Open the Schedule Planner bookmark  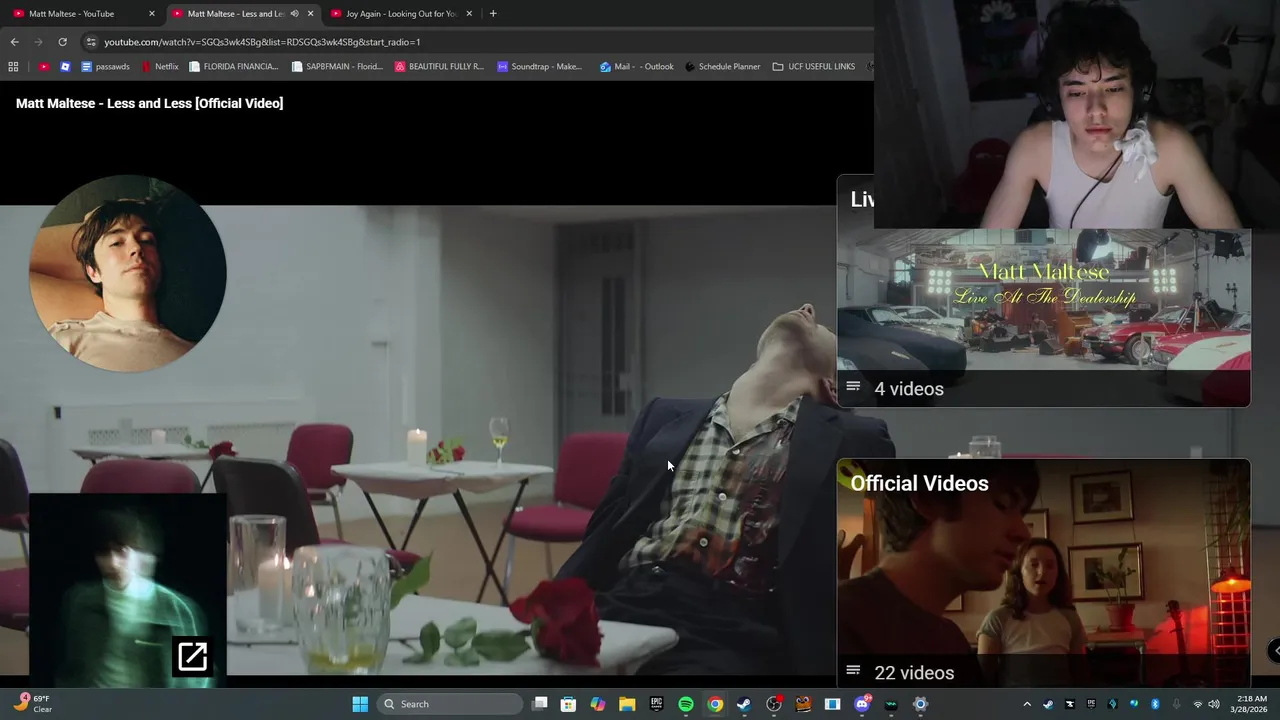(722, 67)
